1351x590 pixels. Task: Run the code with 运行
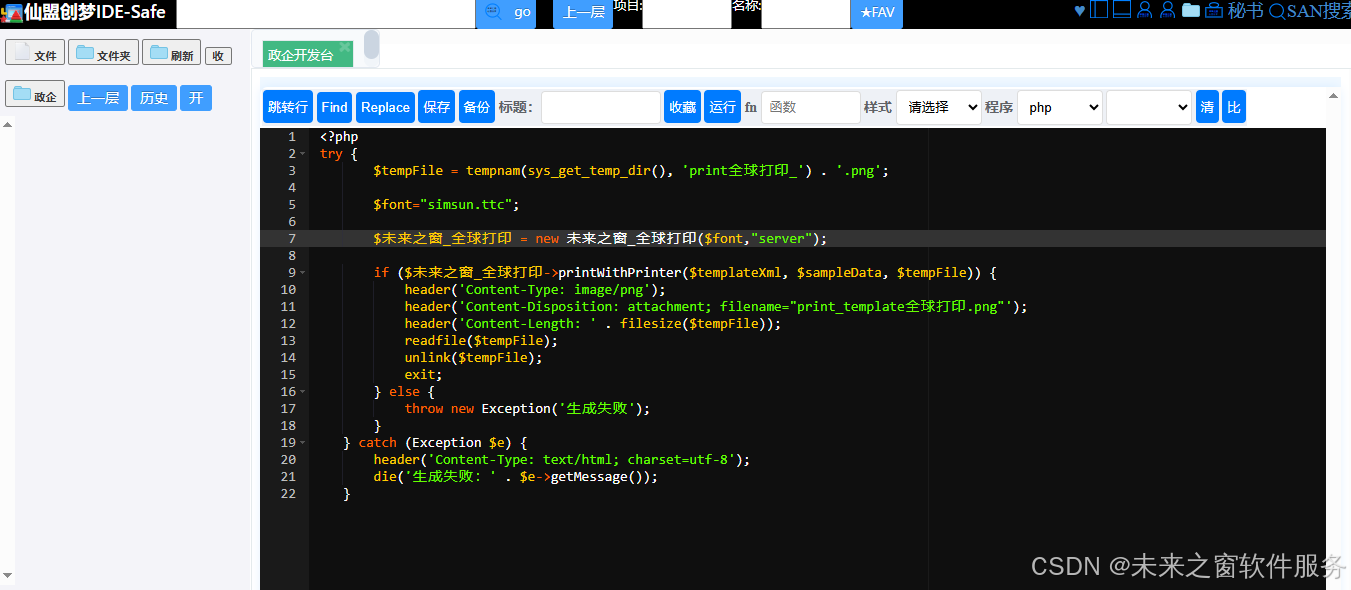(723, 107)
